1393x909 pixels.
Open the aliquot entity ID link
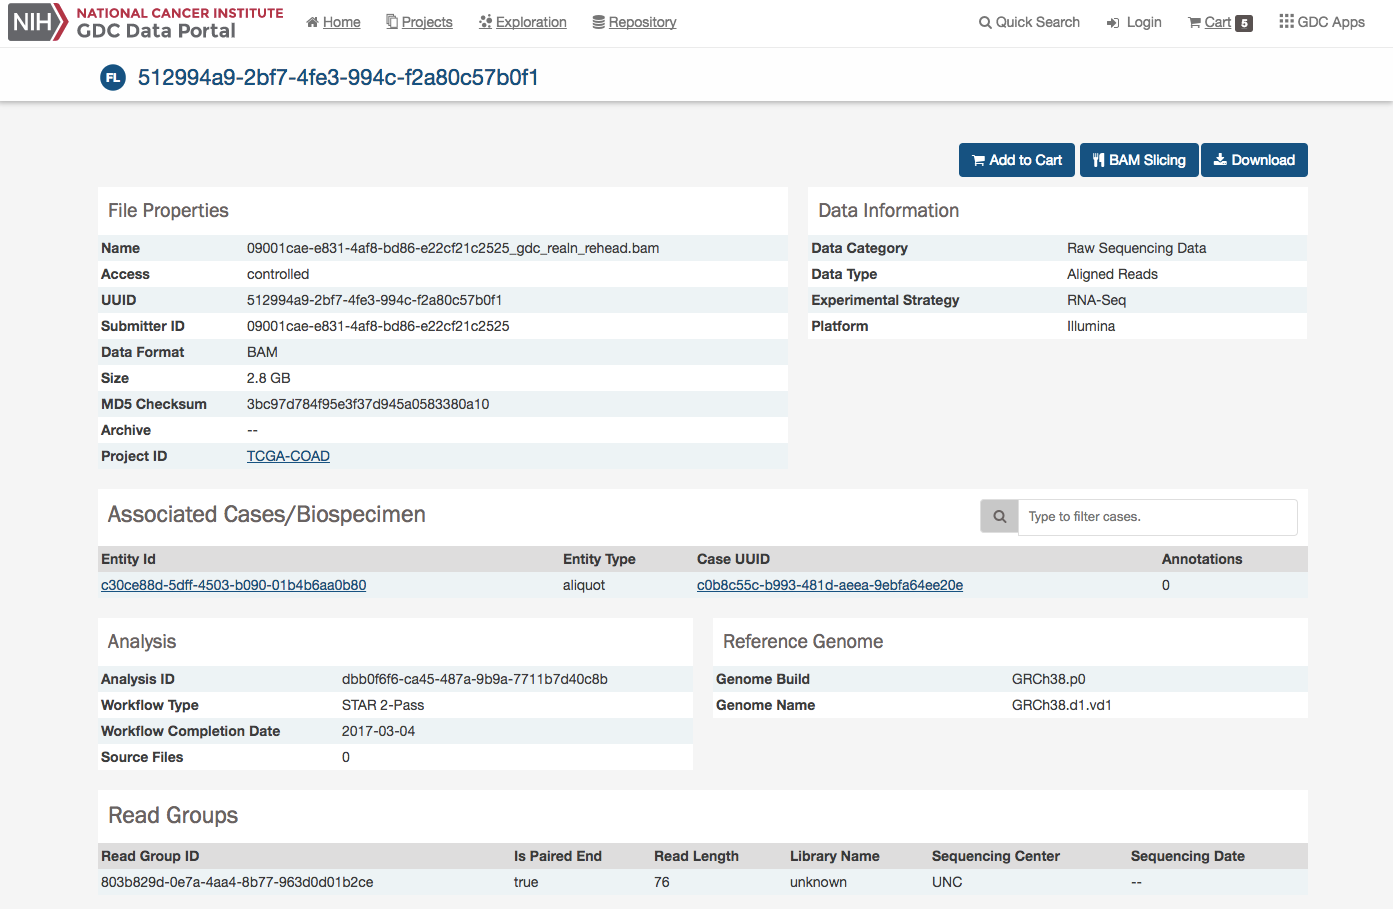[x=233, y=585]
